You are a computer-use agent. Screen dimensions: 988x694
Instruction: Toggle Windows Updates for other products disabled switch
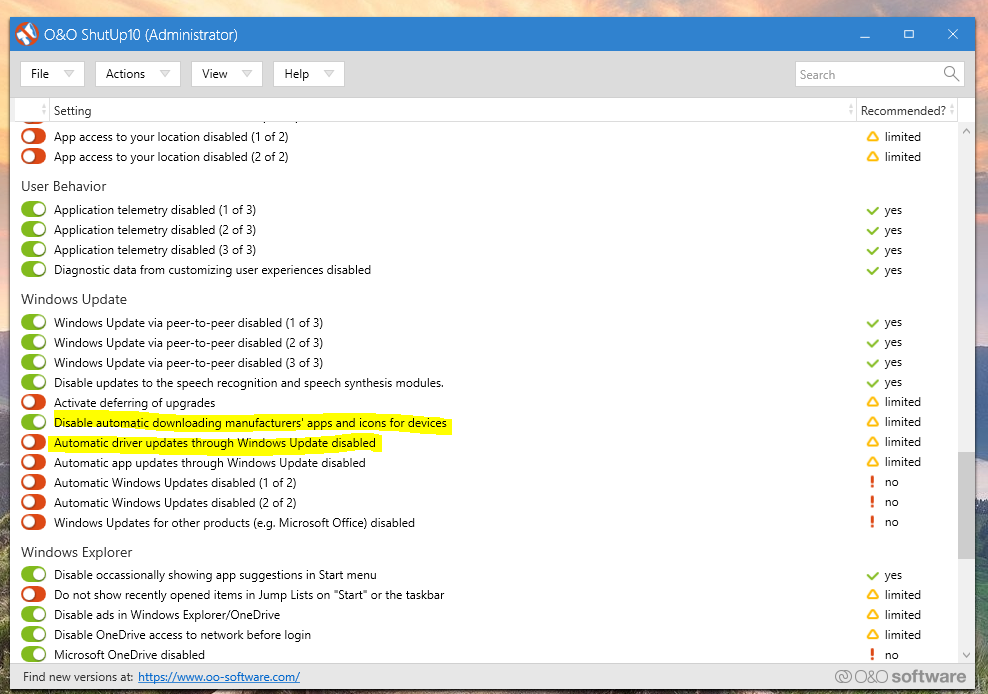[x=33, y=522]
